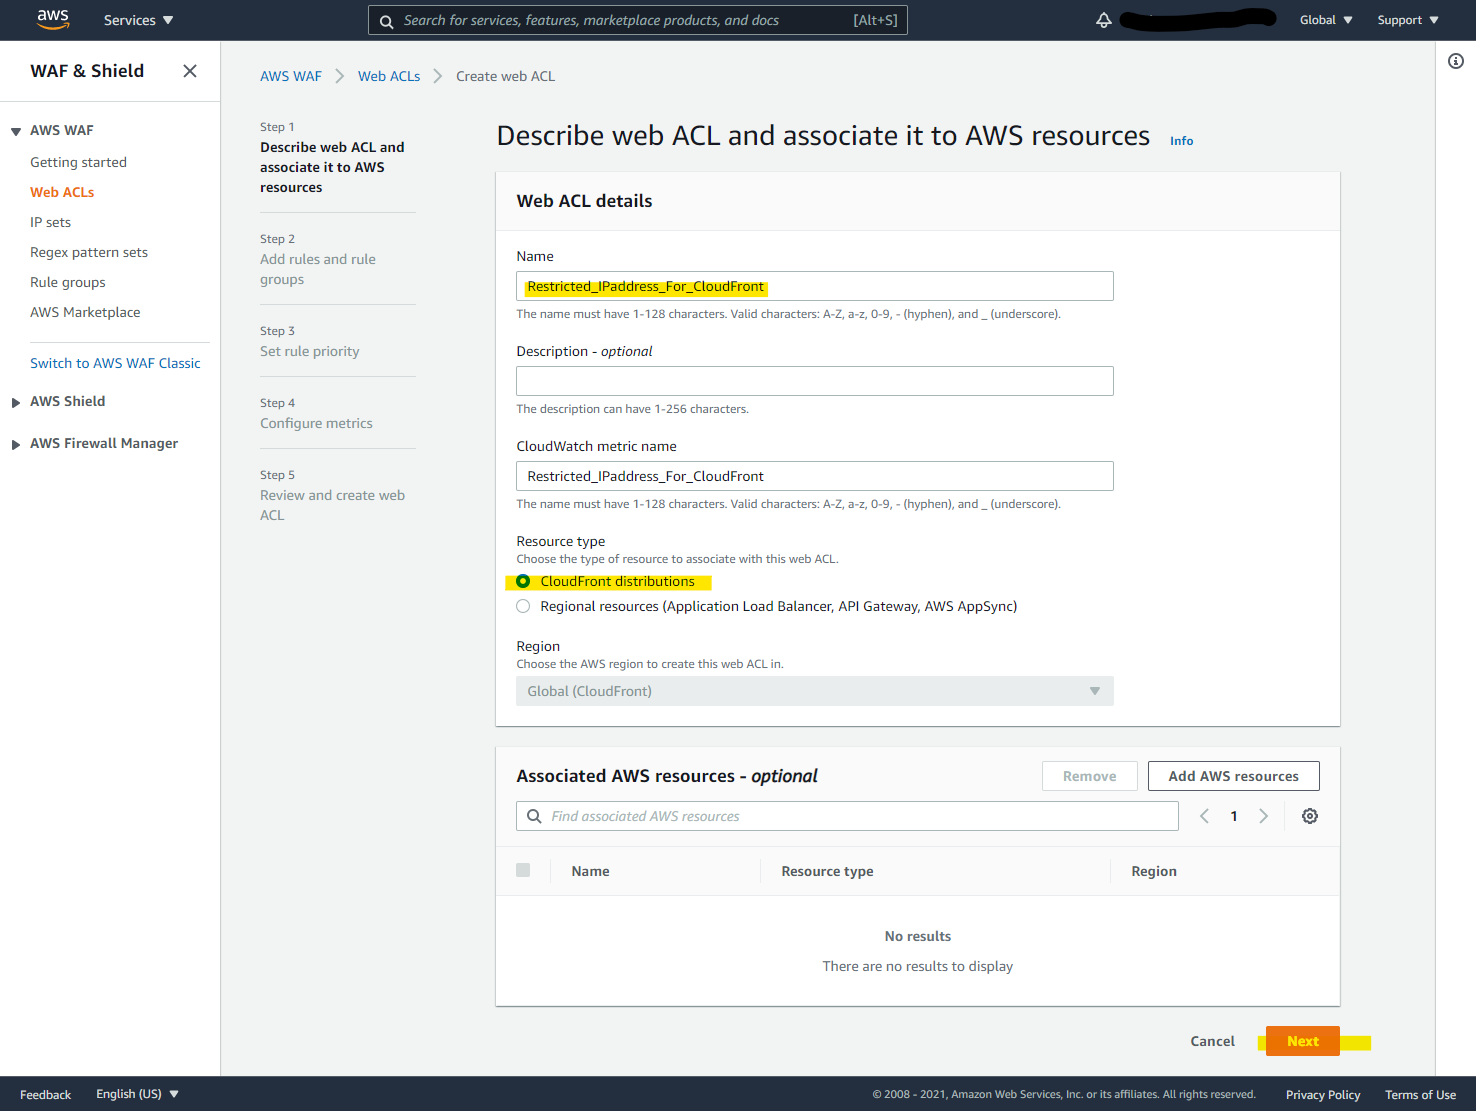Open the notifications bell icon

coord(1104,20)
